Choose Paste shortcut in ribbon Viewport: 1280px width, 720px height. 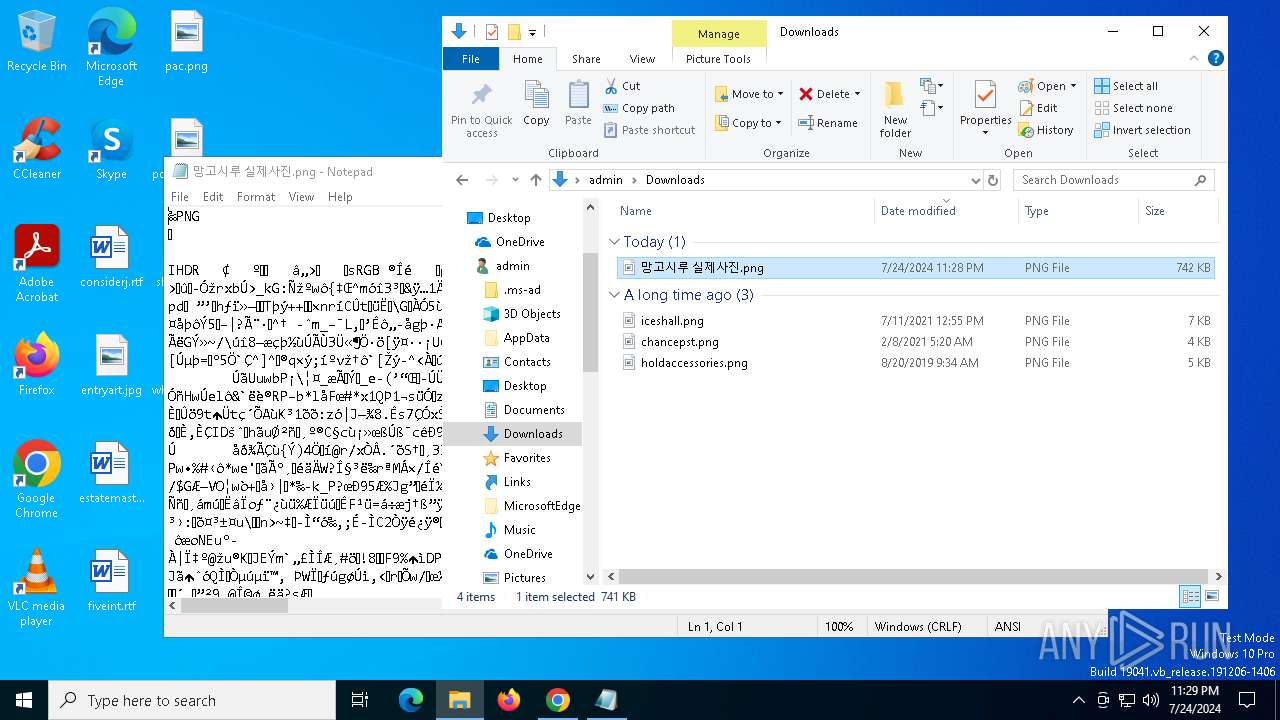[x=650, y=130]
